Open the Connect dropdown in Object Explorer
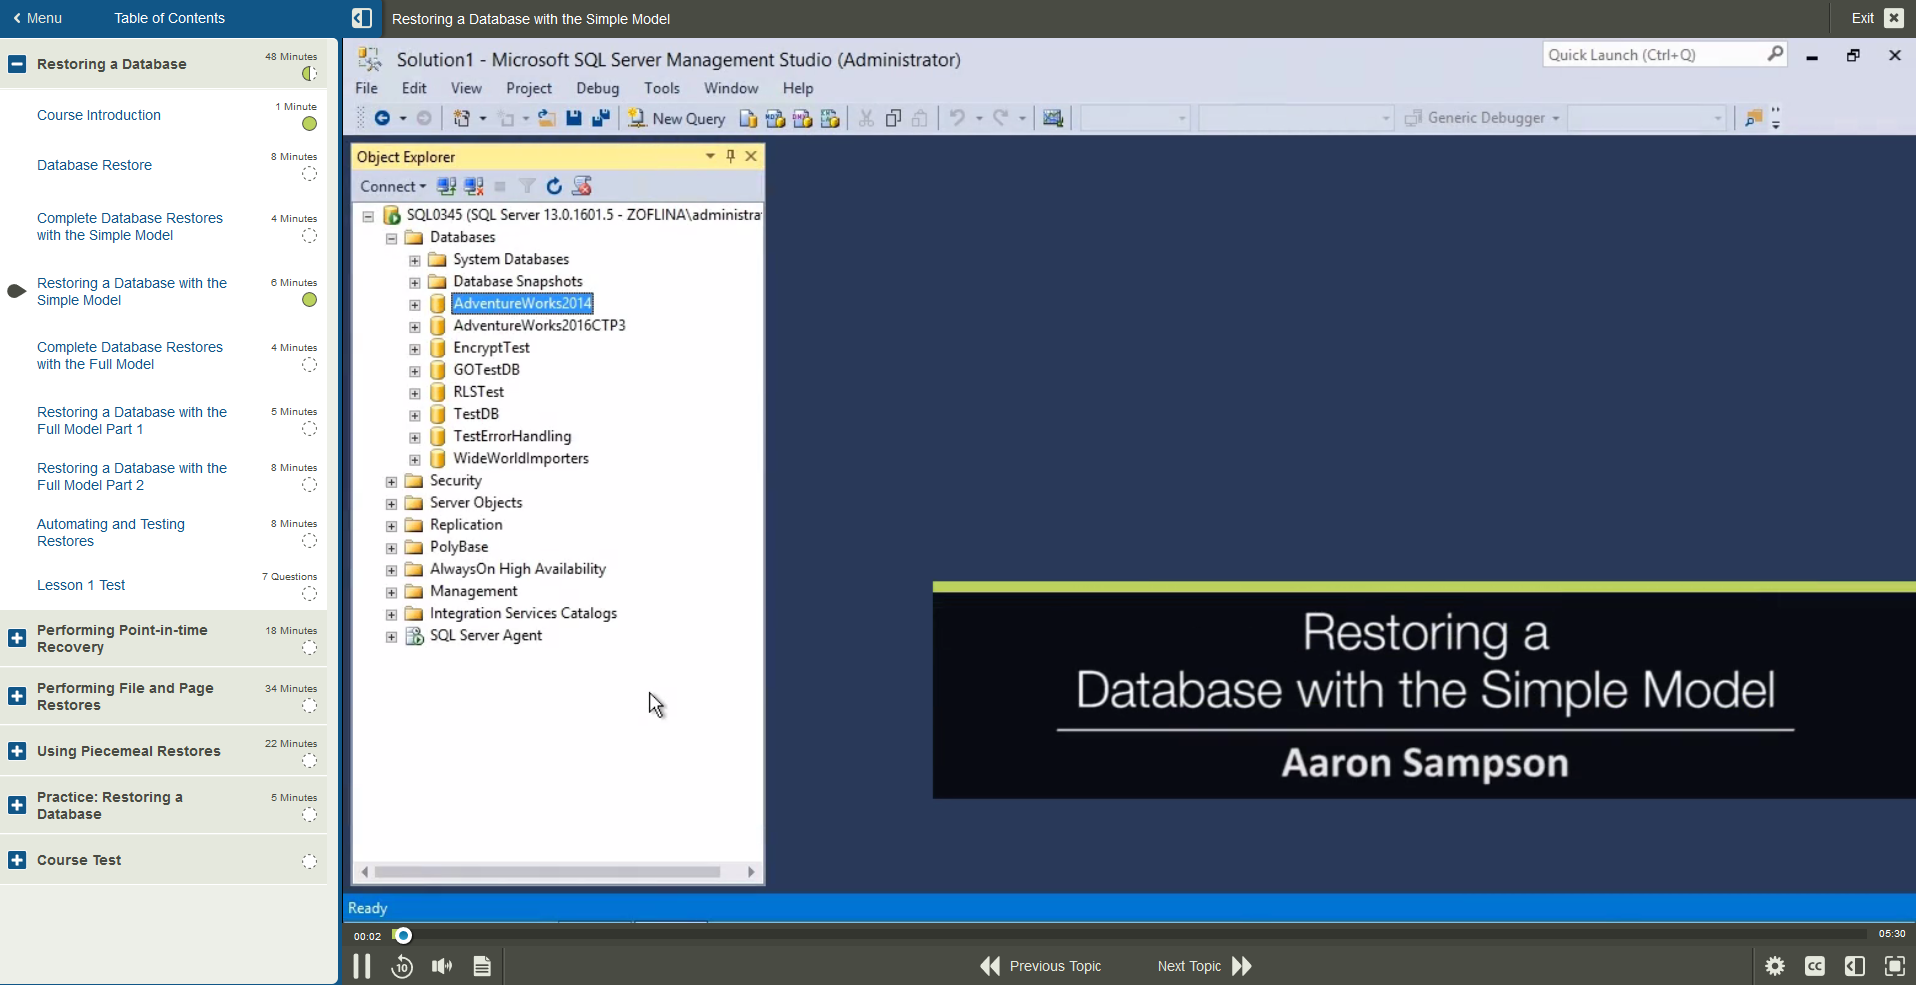The image size is (1916, 985). pos(392,186)
